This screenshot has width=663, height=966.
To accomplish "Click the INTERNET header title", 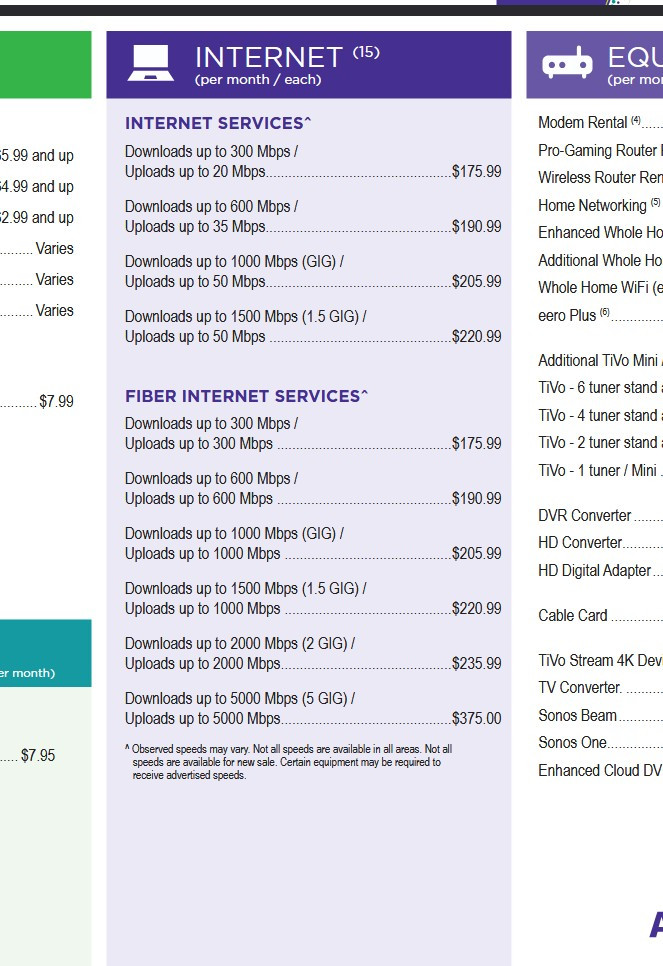I will pos(268,58).
